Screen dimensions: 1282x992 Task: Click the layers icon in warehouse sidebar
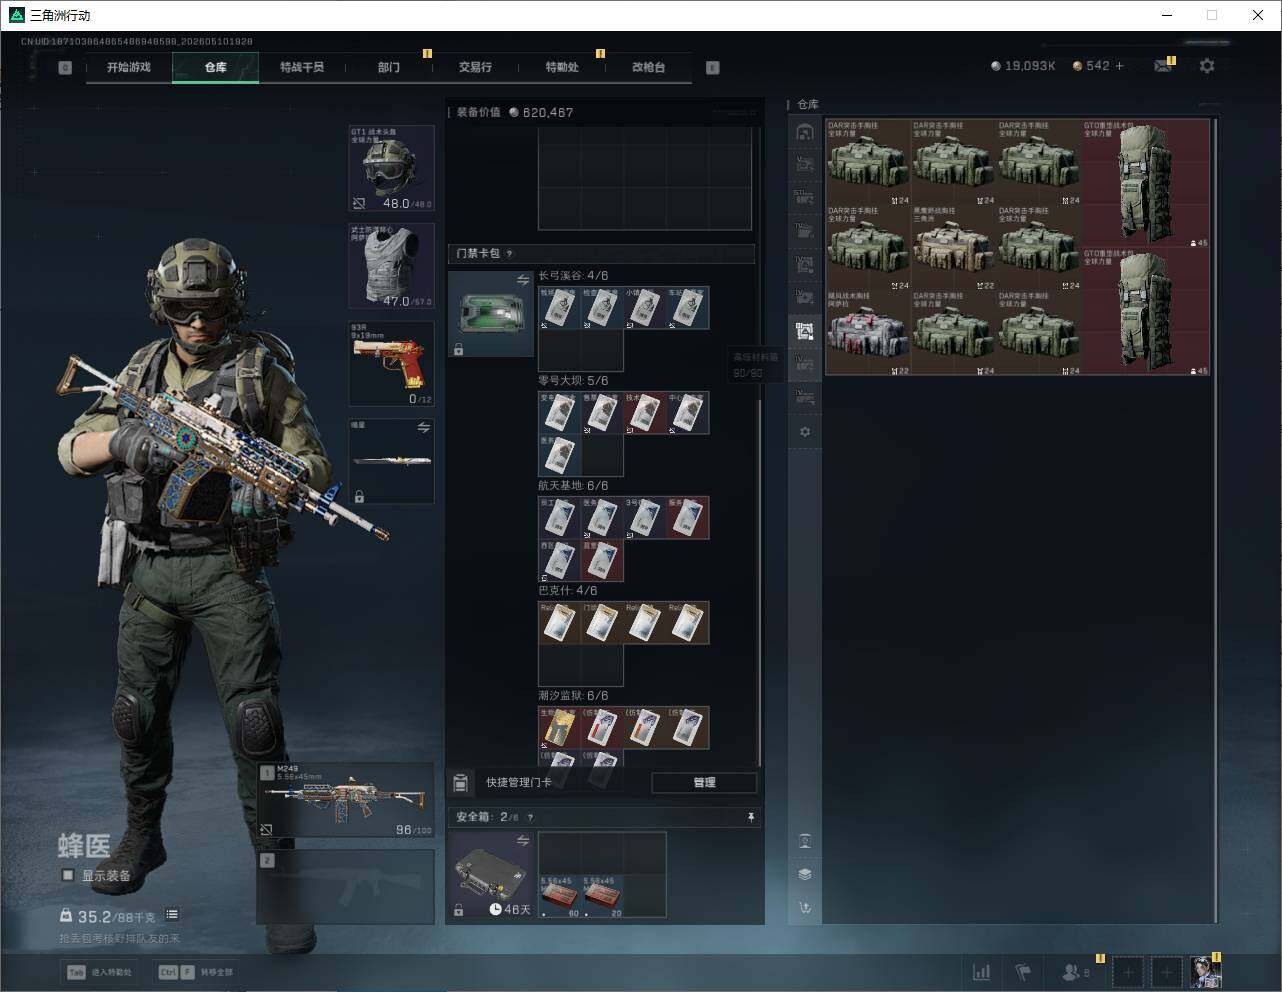click(805, 874)
